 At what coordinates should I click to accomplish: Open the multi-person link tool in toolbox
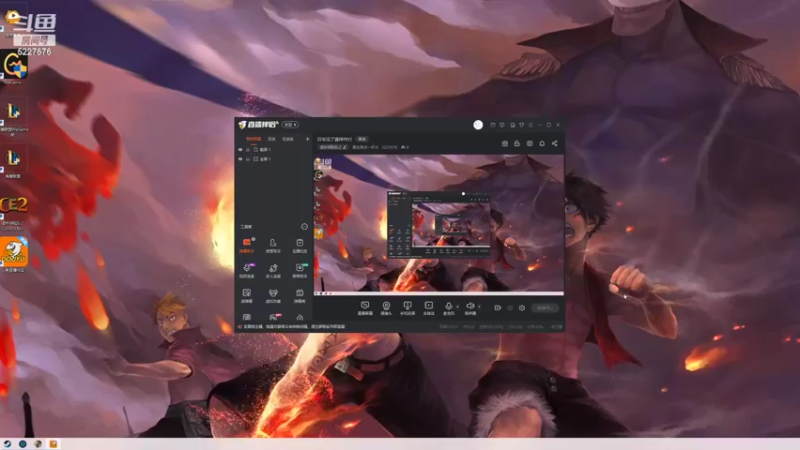point(273,270)
